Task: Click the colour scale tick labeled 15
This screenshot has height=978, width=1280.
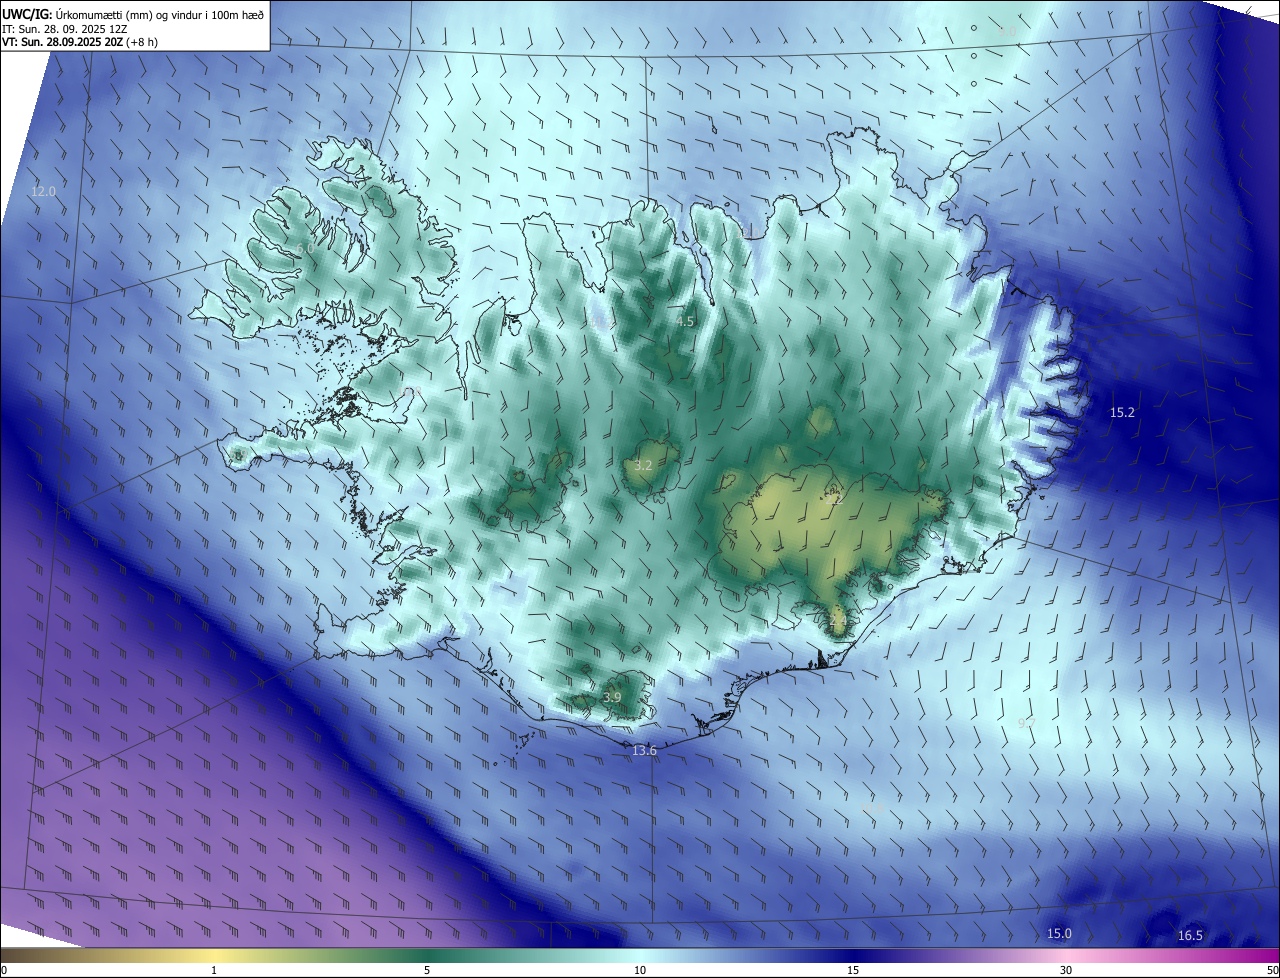Action: click(853, 970)
